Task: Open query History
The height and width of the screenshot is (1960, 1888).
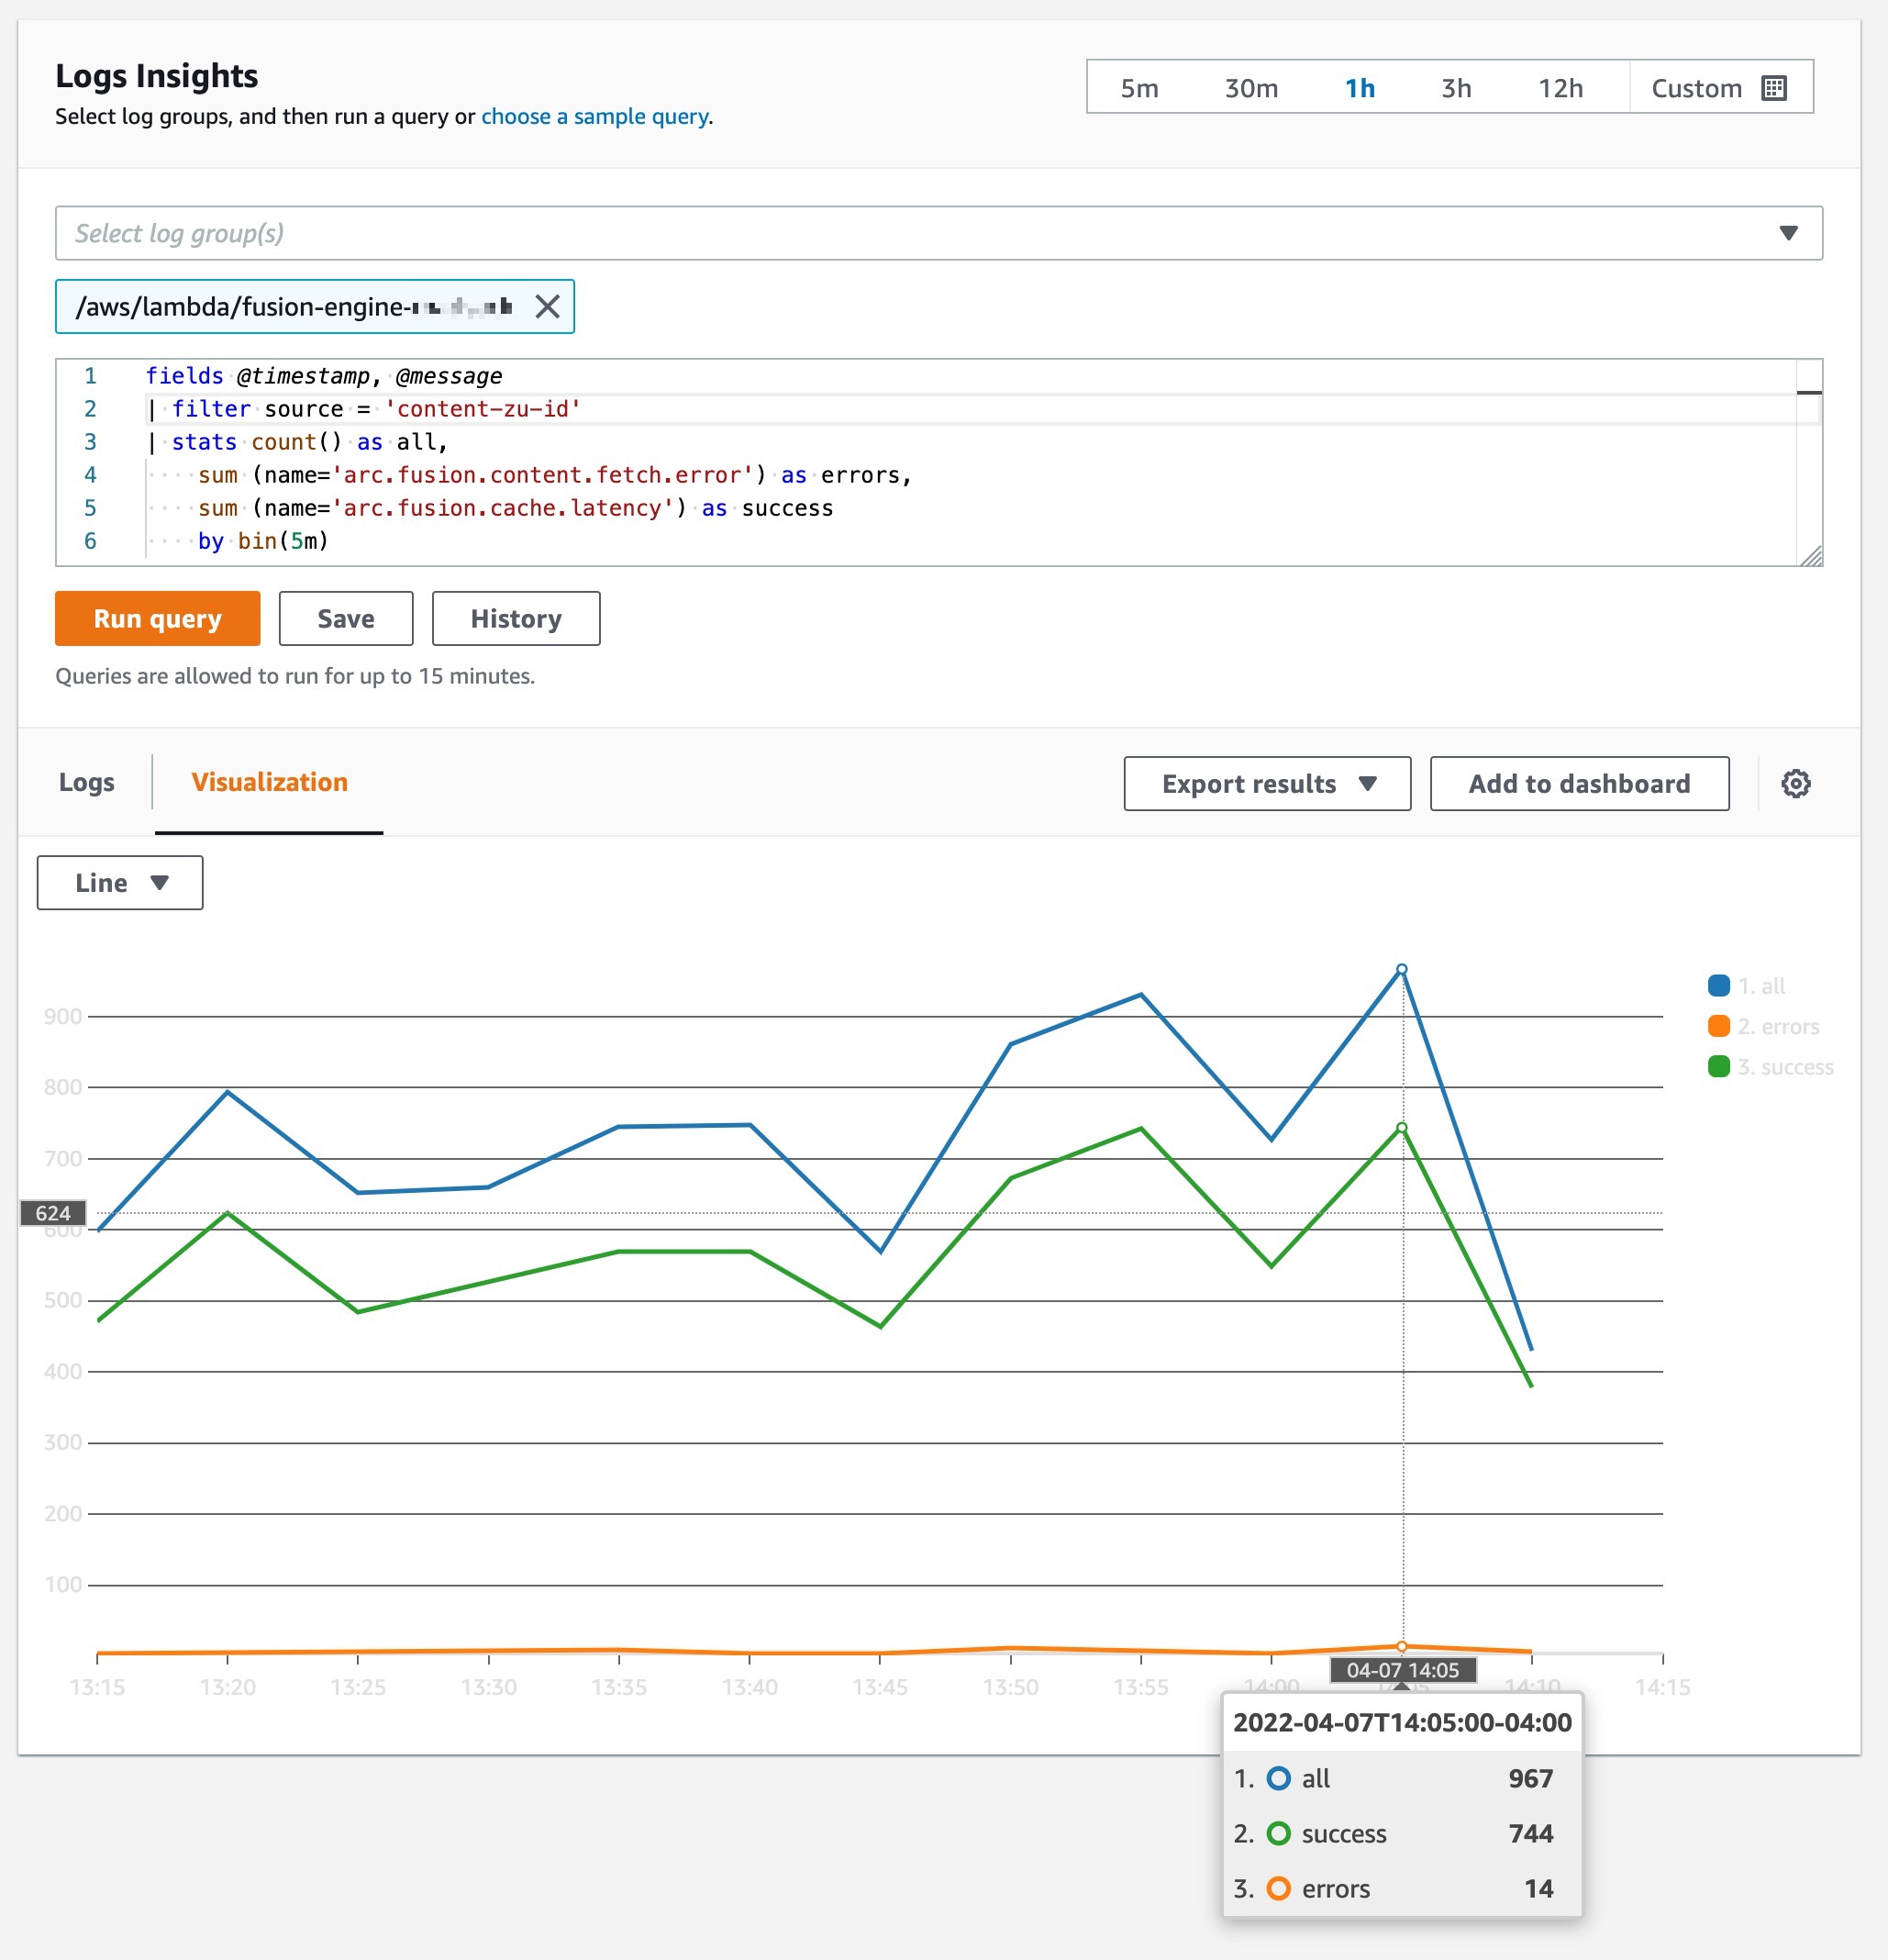Action: 516,618
